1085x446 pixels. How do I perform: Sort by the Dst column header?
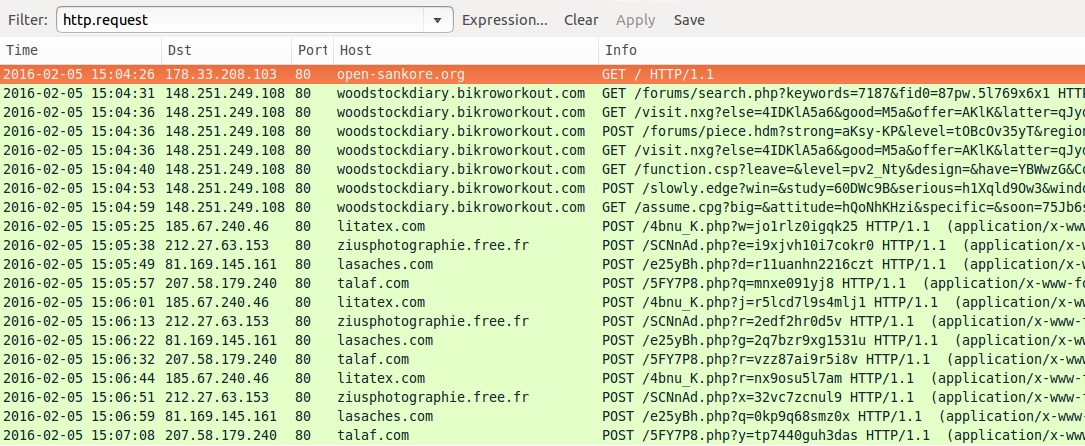(226, 50)
